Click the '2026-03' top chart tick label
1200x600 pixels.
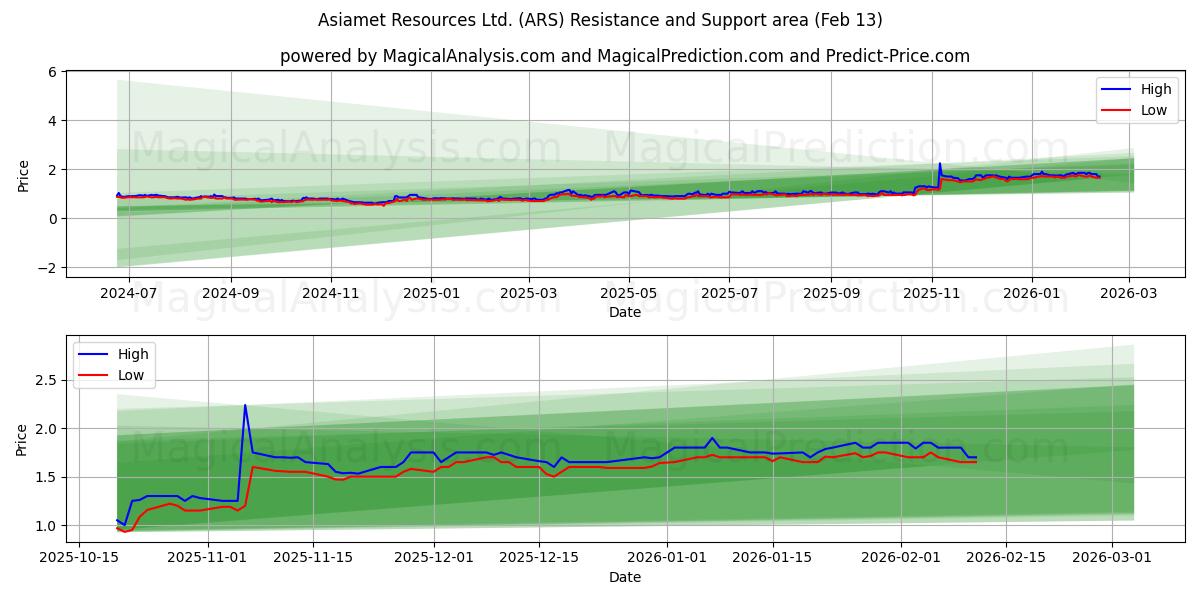[x=1128, y=294]
